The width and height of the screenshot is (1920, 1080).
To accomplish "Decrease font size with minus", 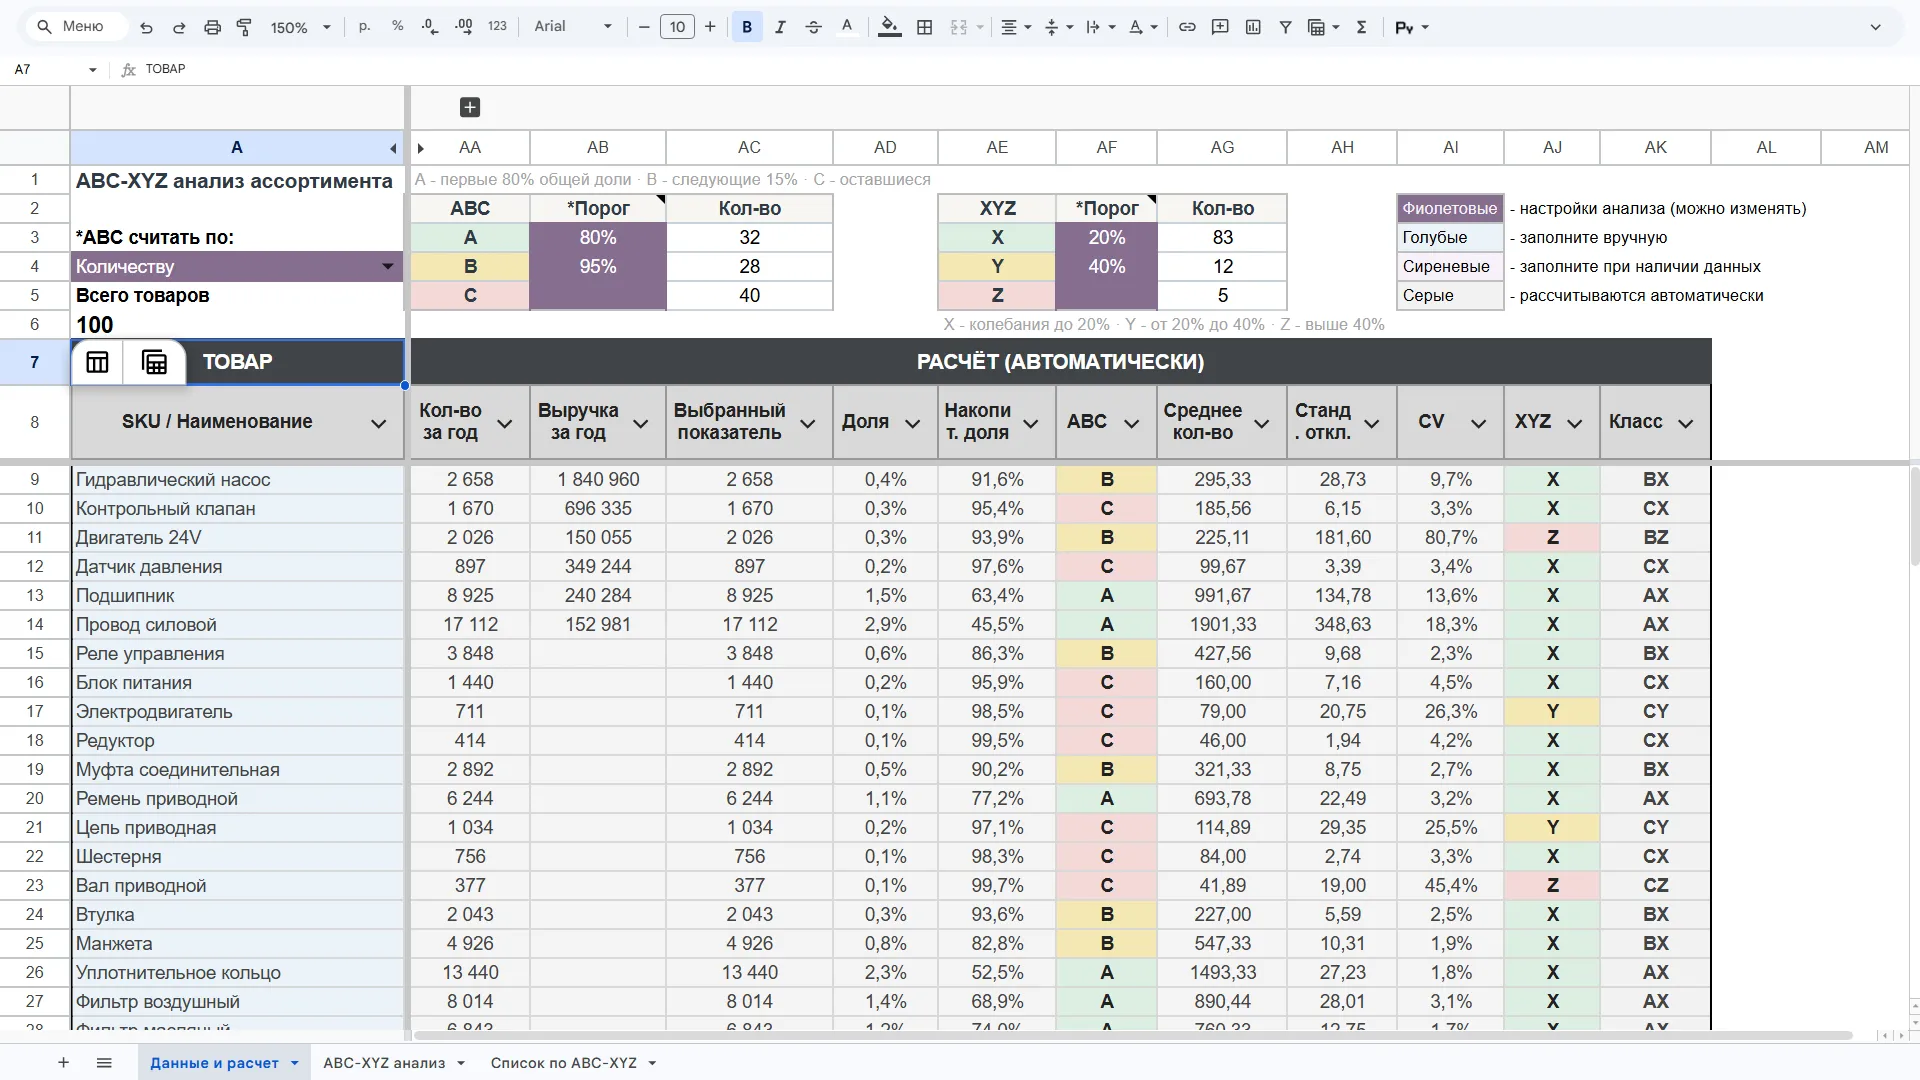I will [644, 27].
